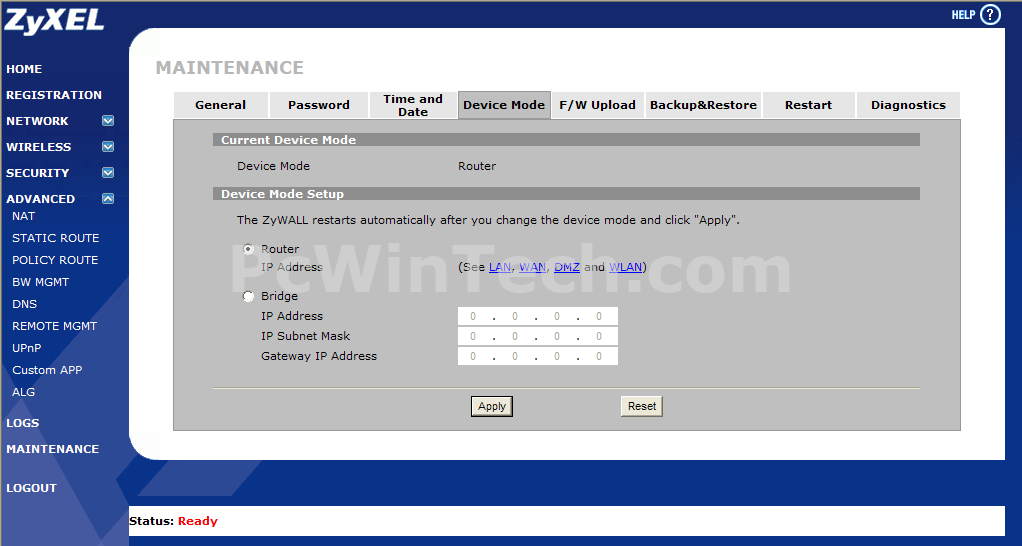Collapse the ADVANCED menu arrow

(108, 199)
